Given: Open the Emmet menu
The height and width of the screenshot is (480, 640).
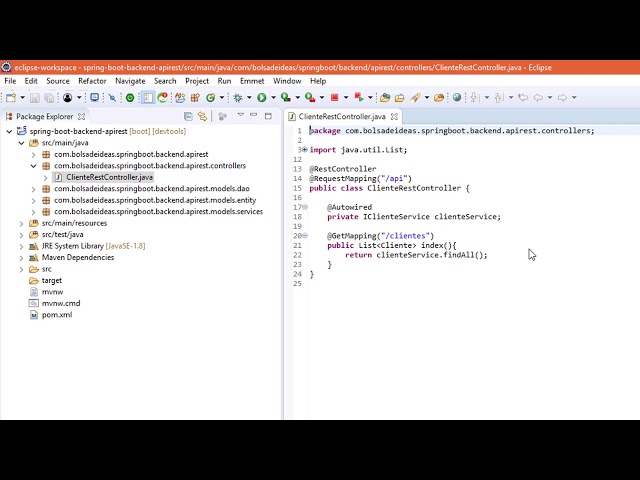Looking at the screenshot, I should pos(252,81).
